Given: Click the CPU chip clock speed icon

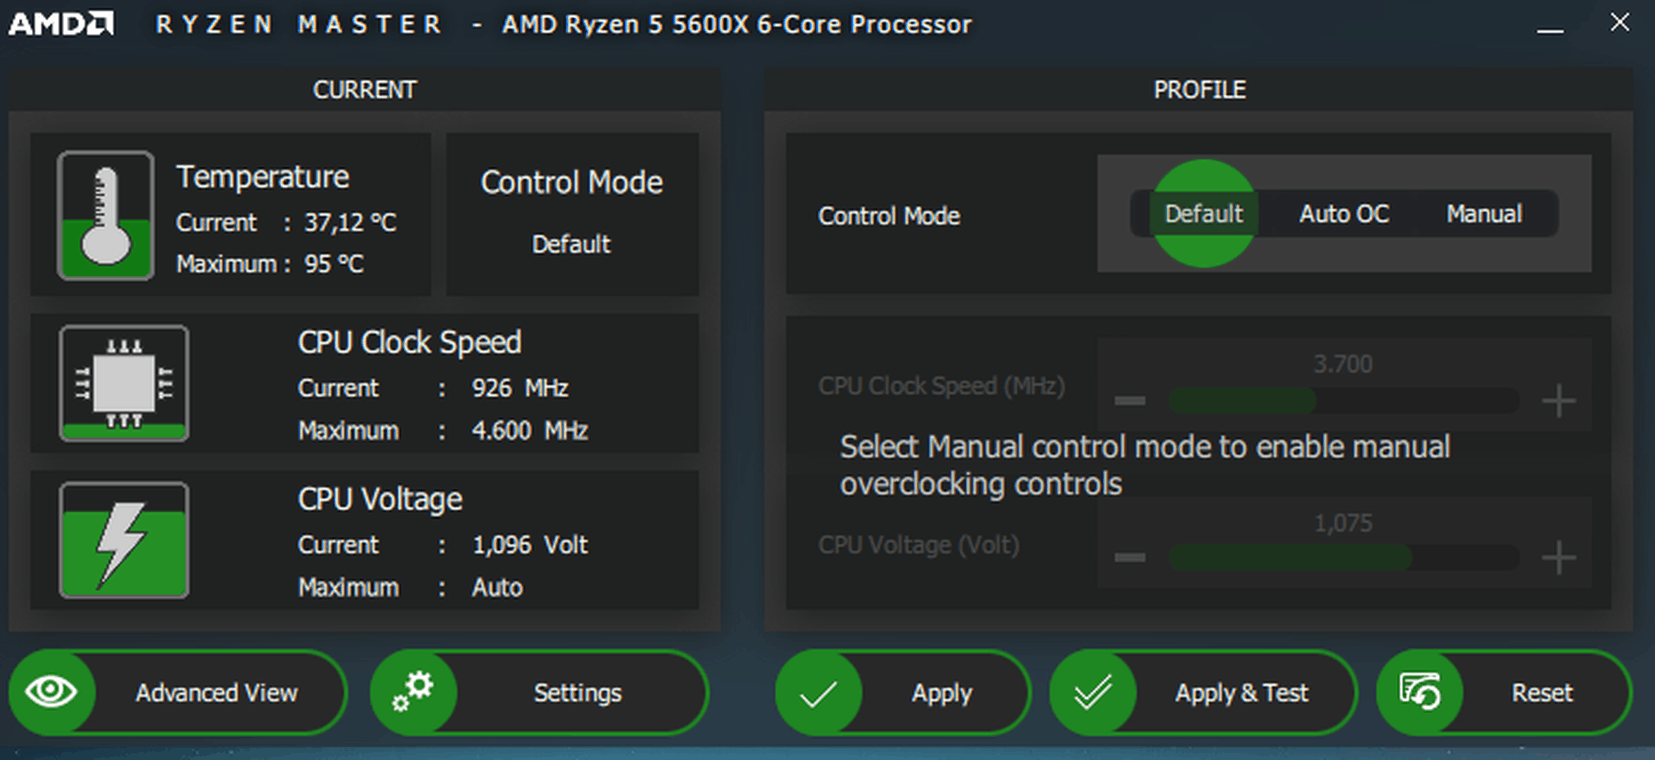Looking at the screenshot, I should (124, 384).
